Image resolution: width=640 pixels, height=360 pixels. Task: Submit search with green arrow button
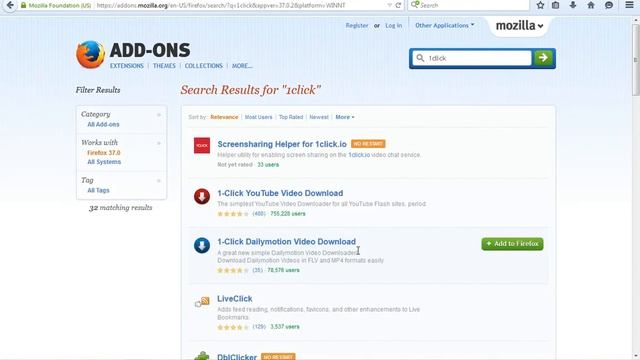(543, 58)
